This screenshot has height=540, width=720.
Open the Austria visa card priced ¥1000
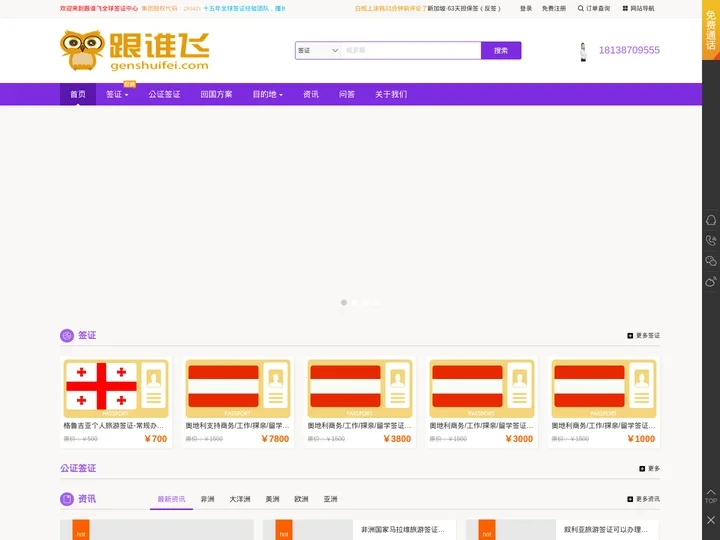click(x=604, y=402)
